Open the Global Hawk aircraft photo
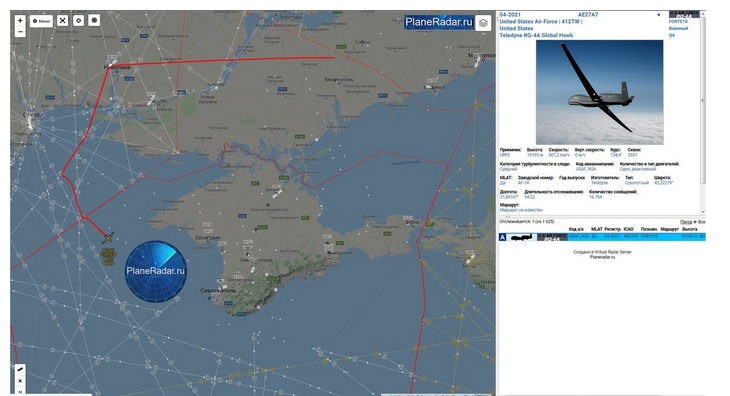Image resolution: width=730 pixels, height=396 pixels. [x=600, y=92]
